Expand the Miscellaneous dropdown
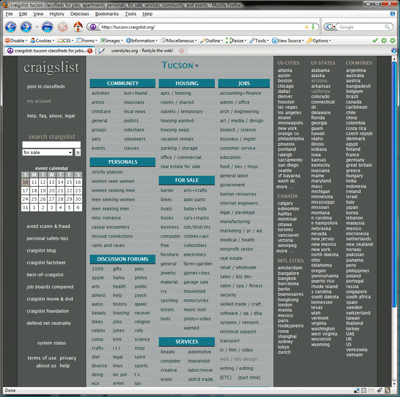 179,41
